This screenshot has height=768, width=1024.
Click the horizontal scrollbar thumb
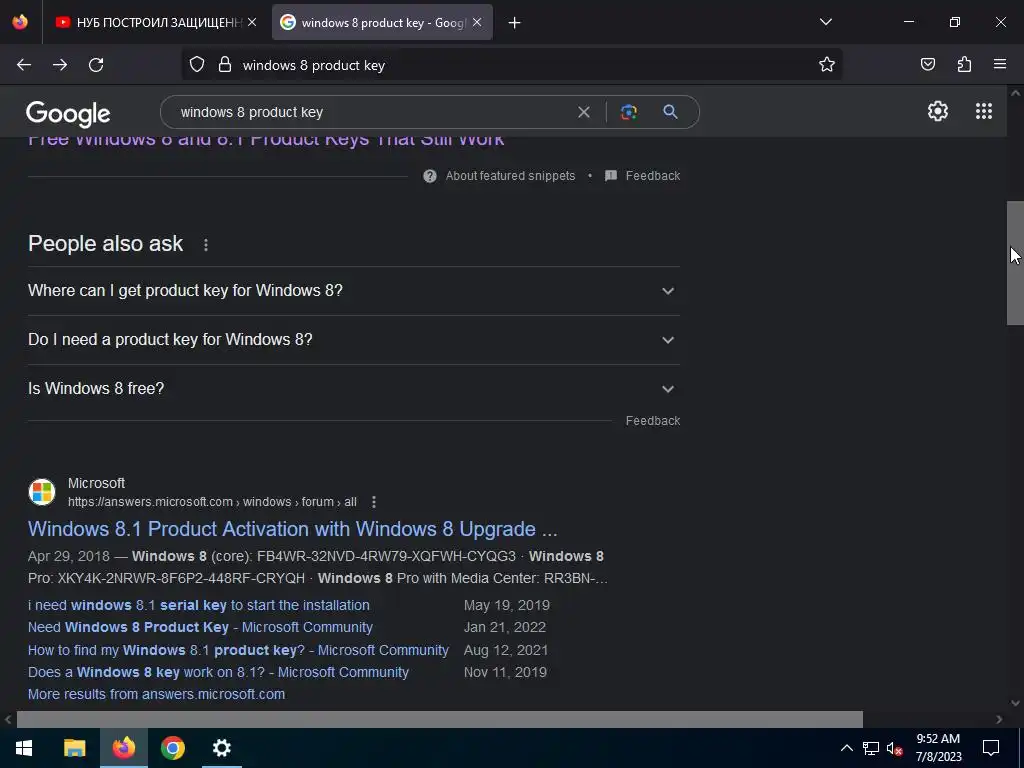(x=440, y=719)
